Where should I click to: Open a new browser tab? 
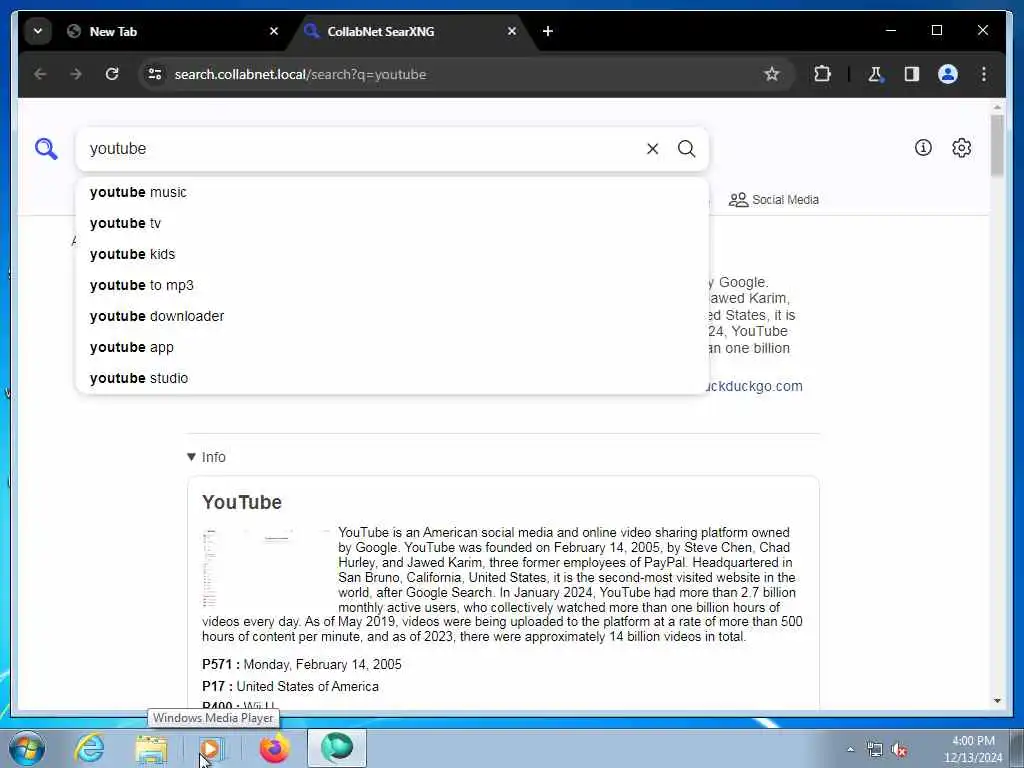pos(548,31)
